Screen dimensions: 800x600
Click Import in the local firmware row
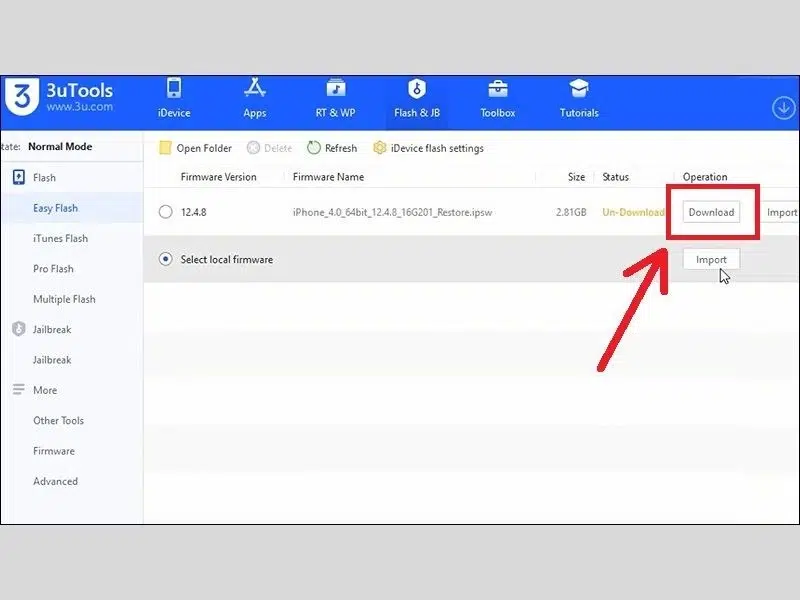[x=711, y=260]
